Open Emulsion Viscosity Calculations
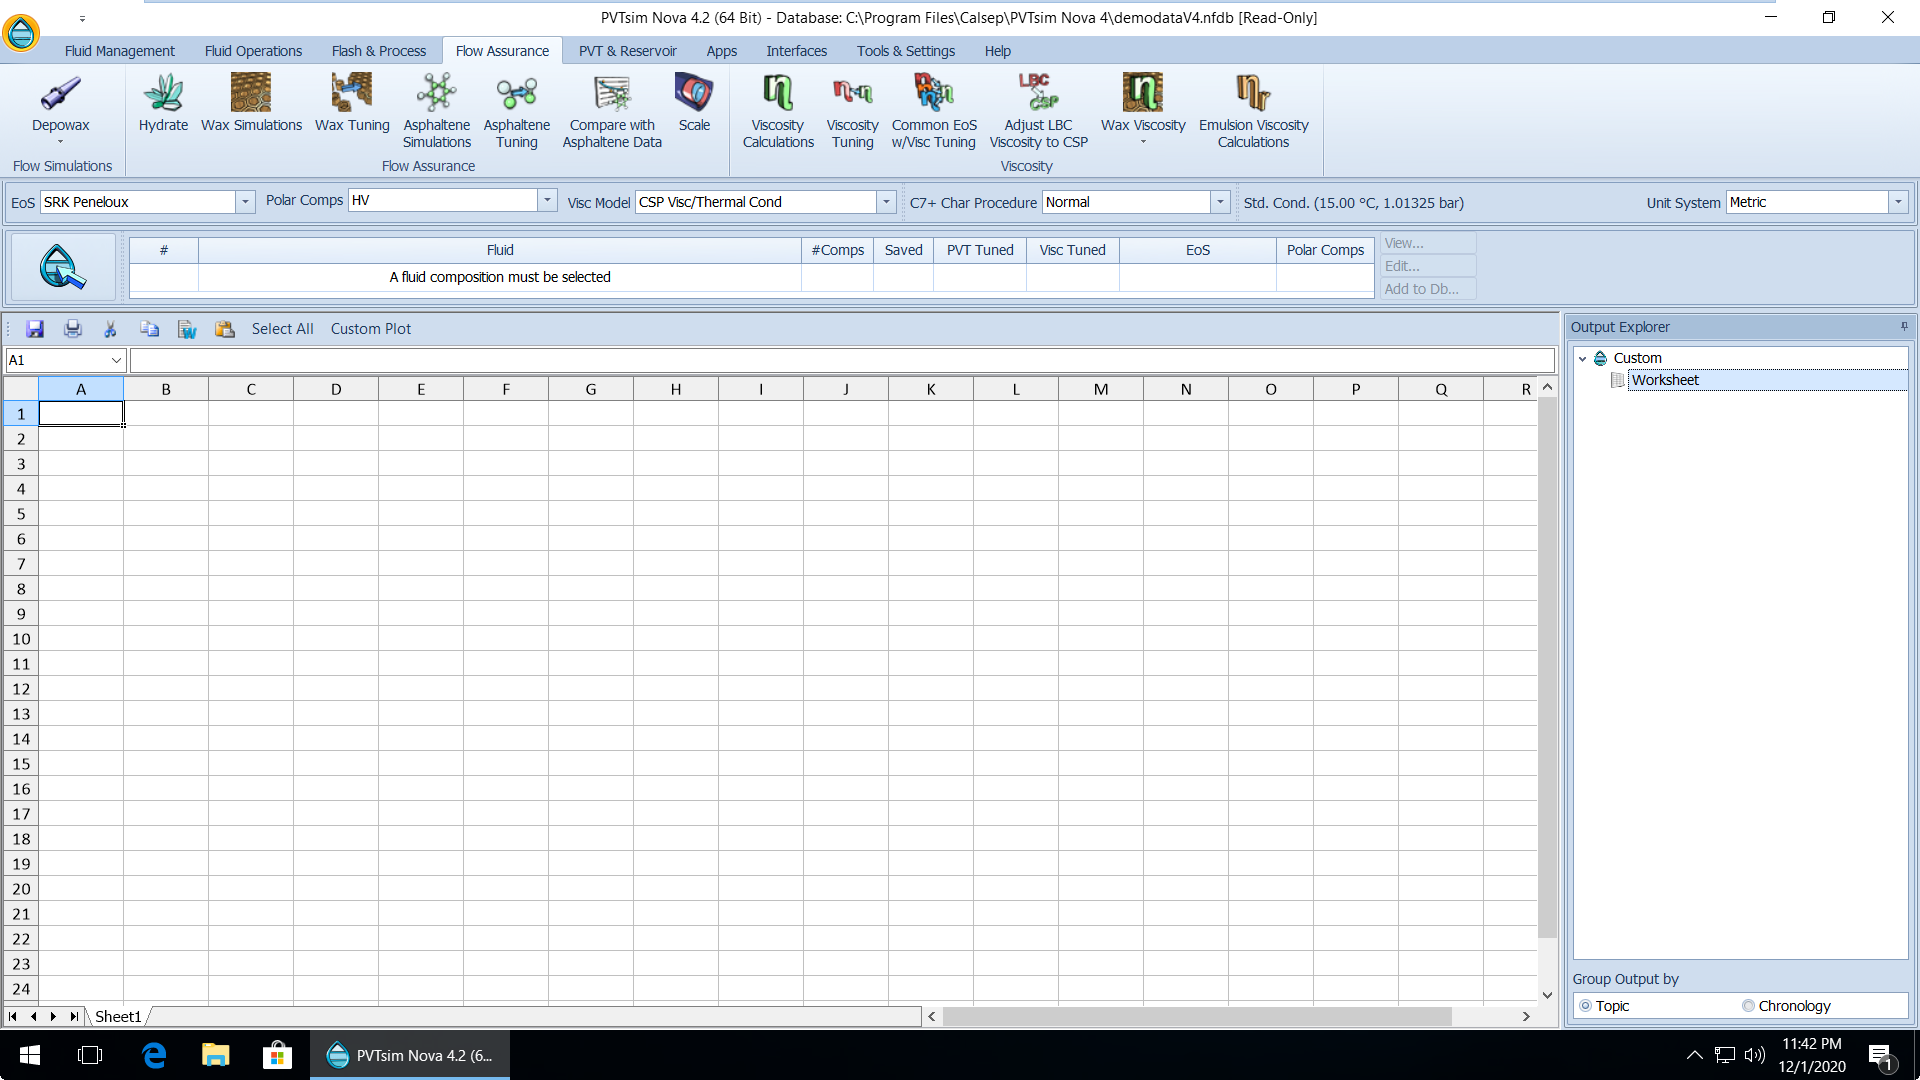 1254,111
